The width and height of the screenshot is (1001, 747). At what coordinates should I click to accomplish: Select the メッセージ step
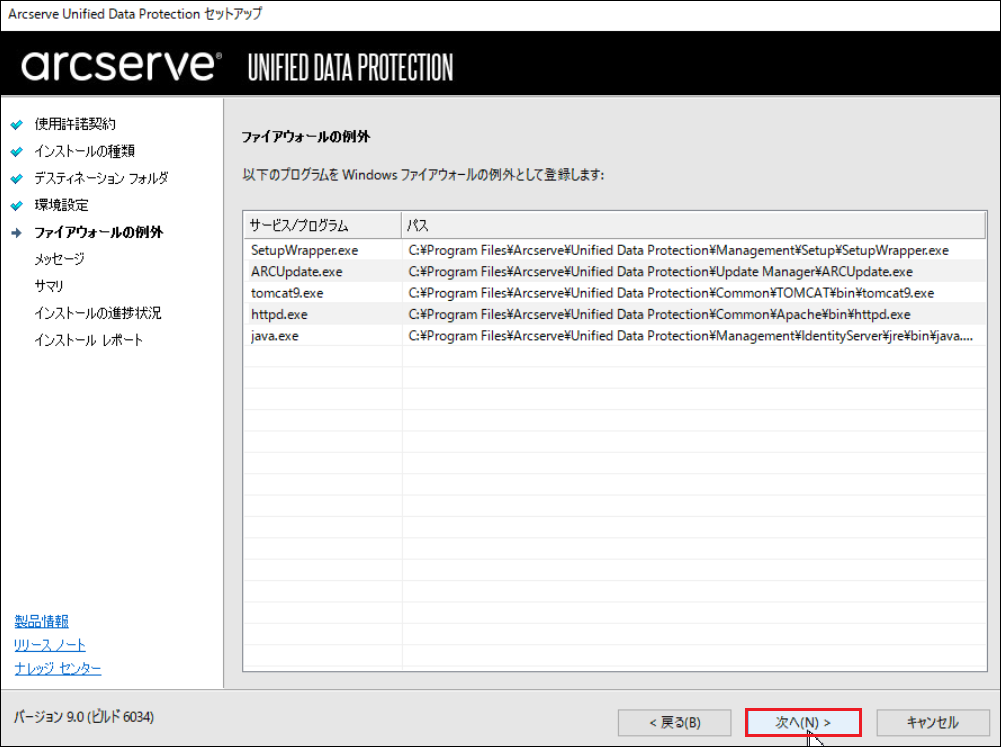59,259
